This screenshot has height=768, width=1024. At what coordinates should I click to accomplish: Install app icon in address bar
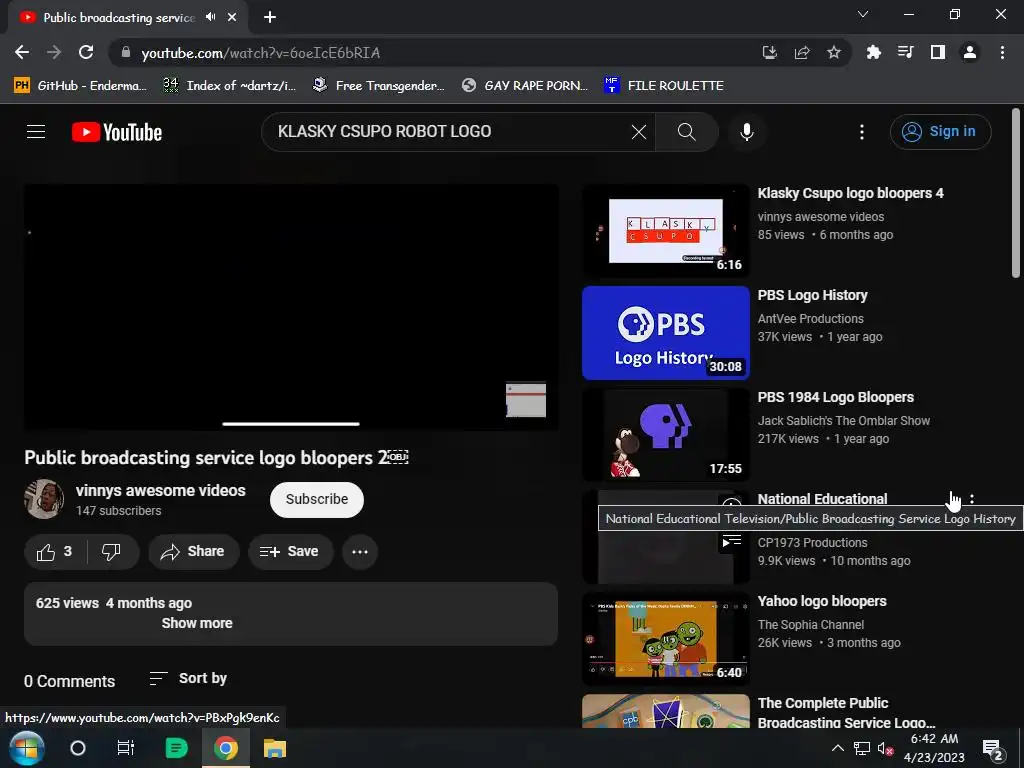click(769, 52)
